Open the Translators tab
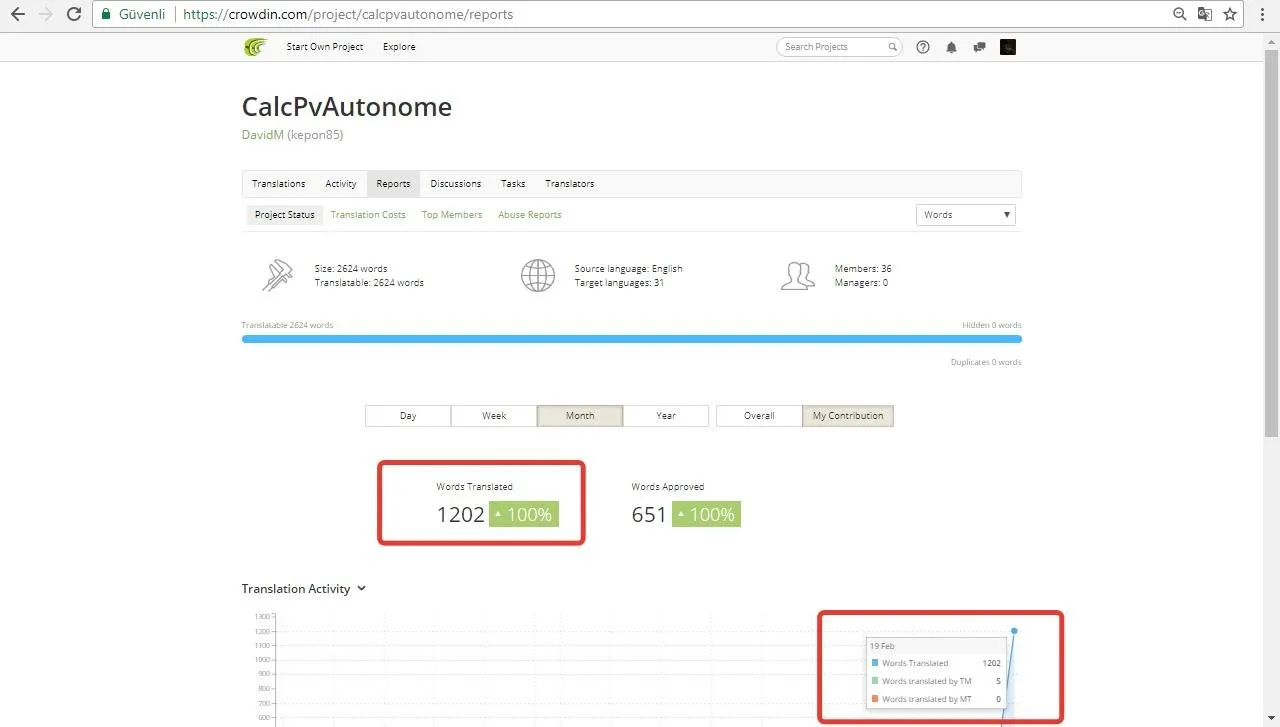 (x=570, y=184)
